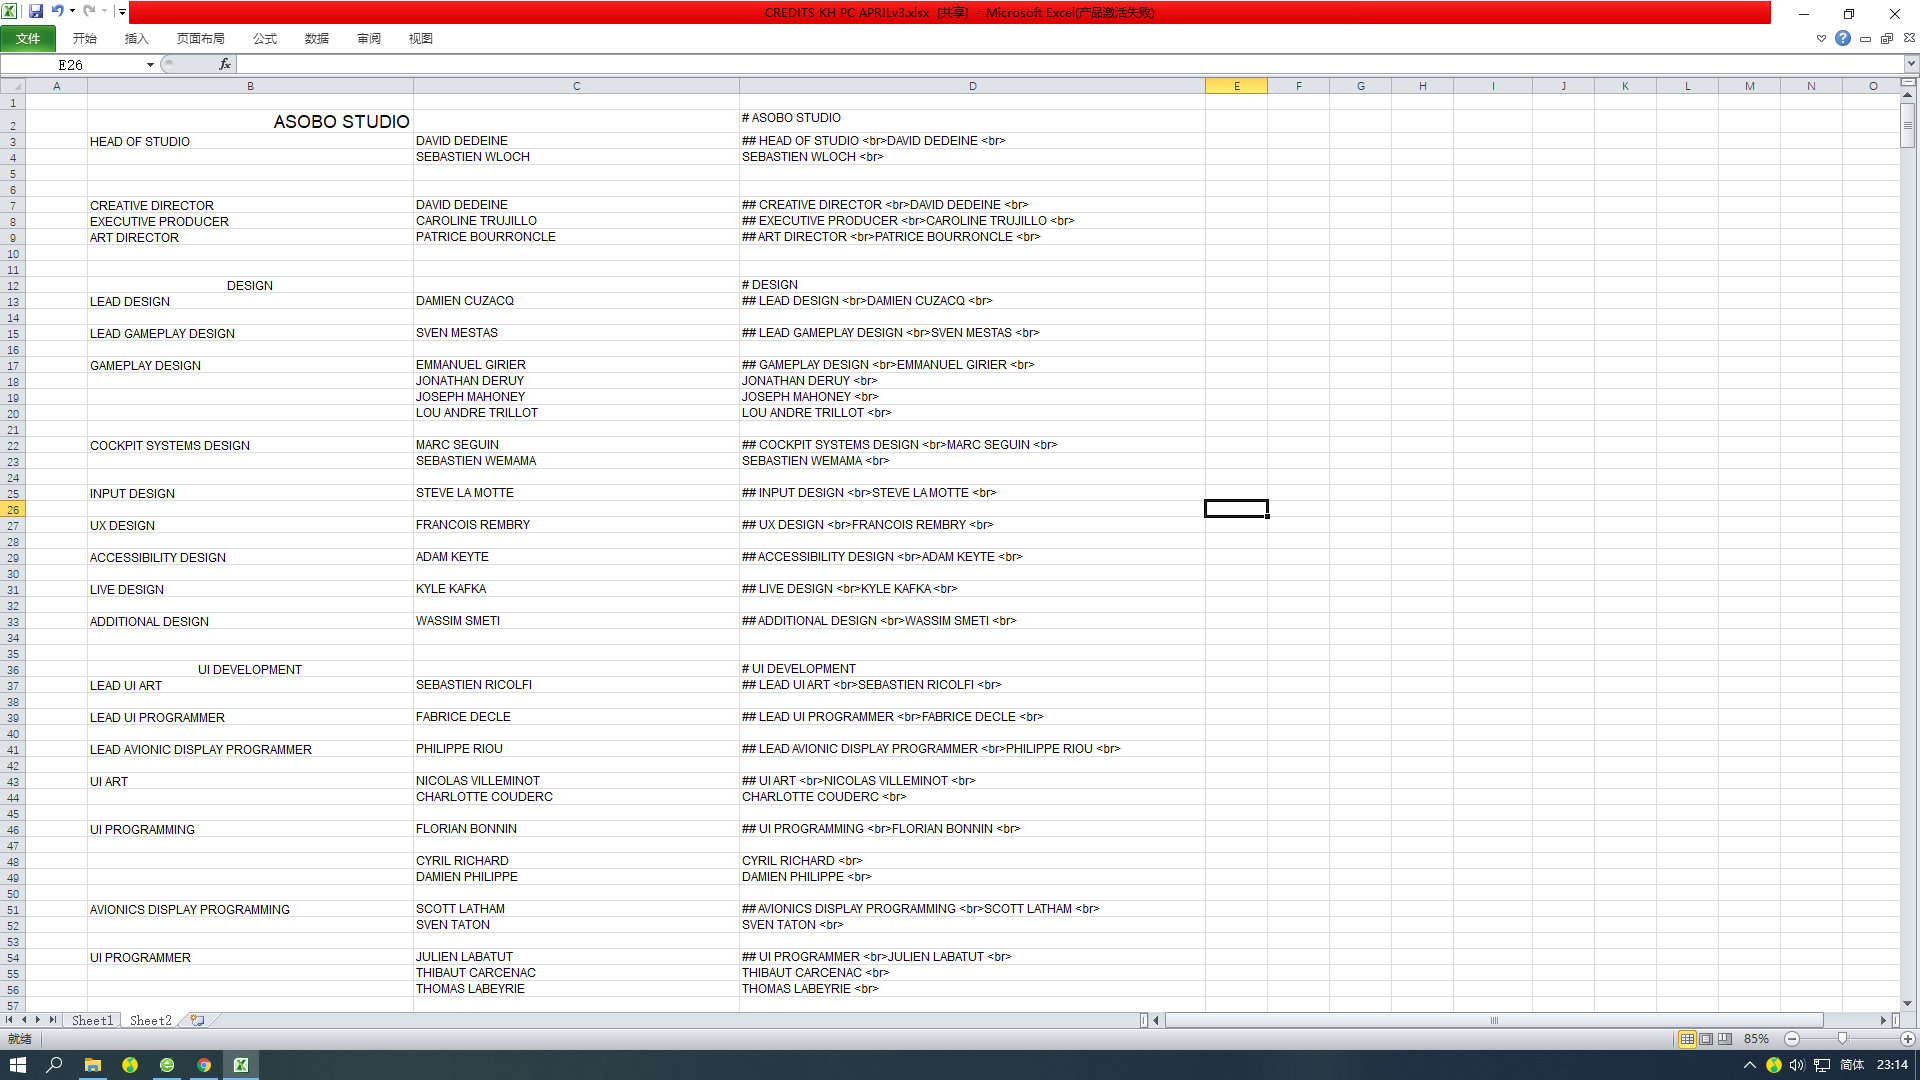Switch to the 公式 (Formulas) ribbon tab
Screen dimensions: 1920x1080
pos(265,38)
